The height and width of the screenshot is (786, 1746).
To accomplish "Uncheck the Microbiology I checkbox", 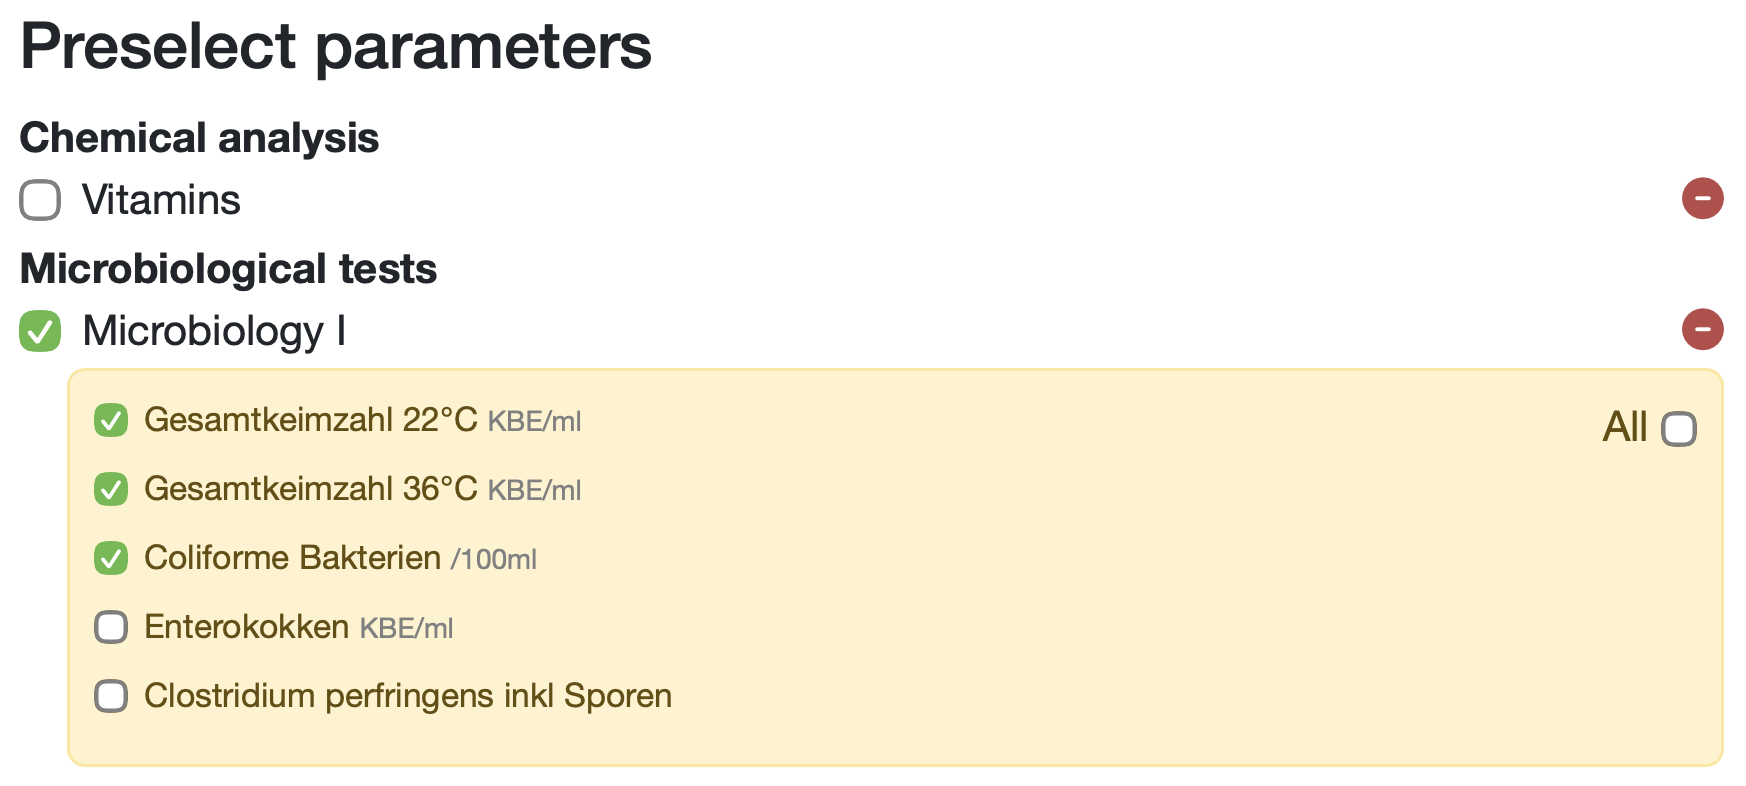I will 40,331.
